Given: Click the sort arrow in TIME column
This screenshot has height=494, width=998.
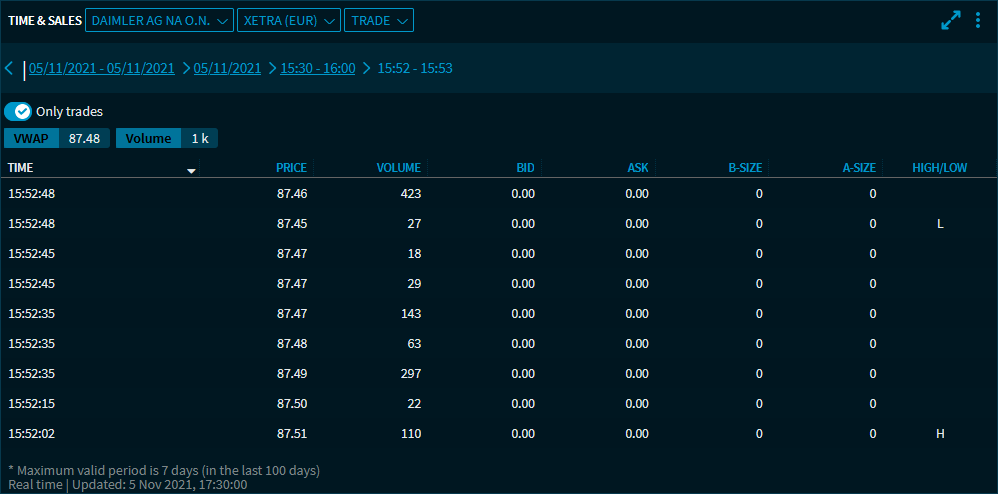Looking at the screenshot, I should point(191,171).
